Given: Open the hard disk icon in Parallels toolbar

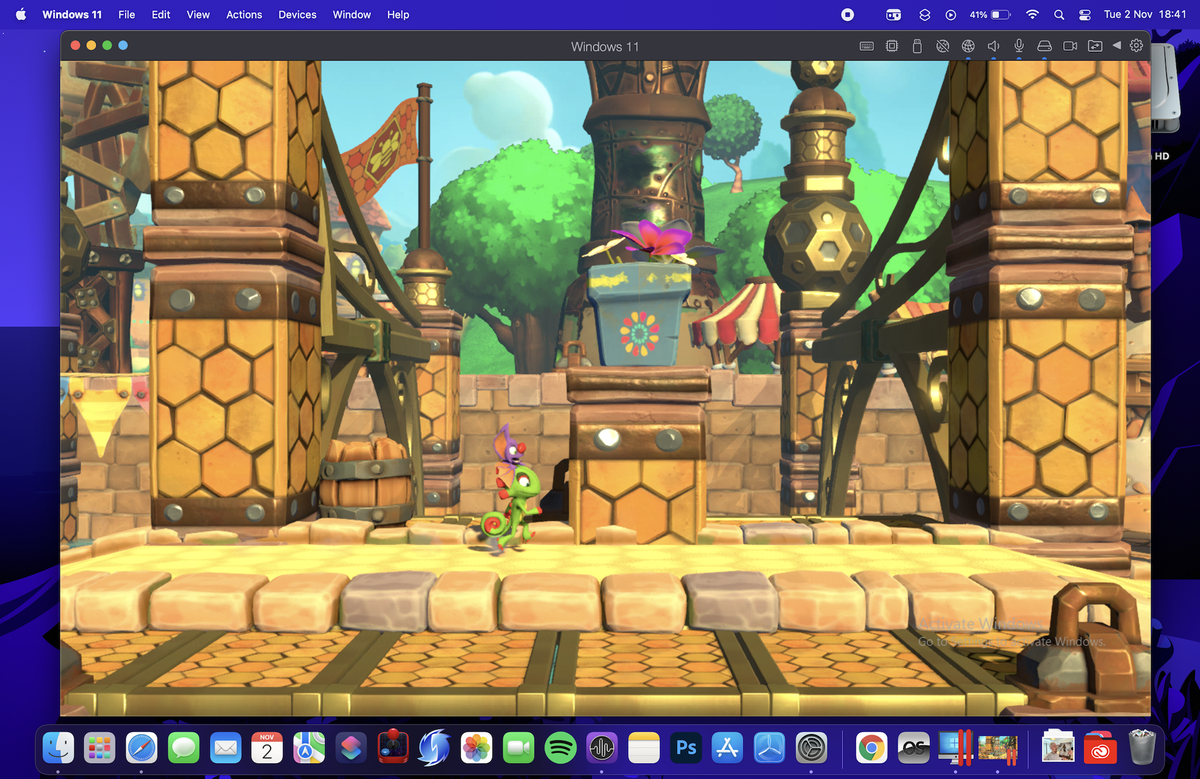Looking at the screenshot, I should (x=1044, y=45).
